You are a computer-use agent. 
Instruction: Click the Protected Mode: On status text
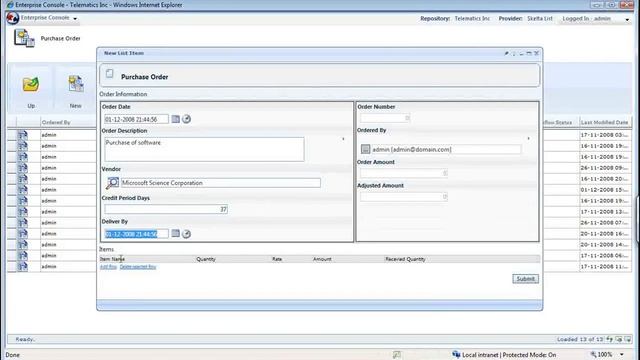[529, 355]
